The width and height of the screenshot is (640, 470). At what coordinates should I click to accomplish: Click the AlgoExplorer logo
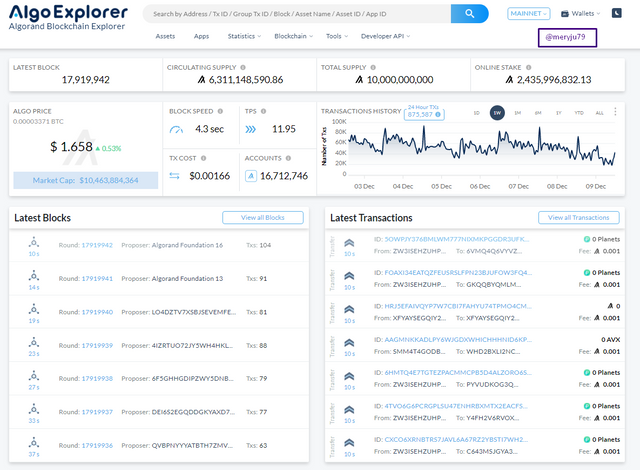click(x=68, y=18)
